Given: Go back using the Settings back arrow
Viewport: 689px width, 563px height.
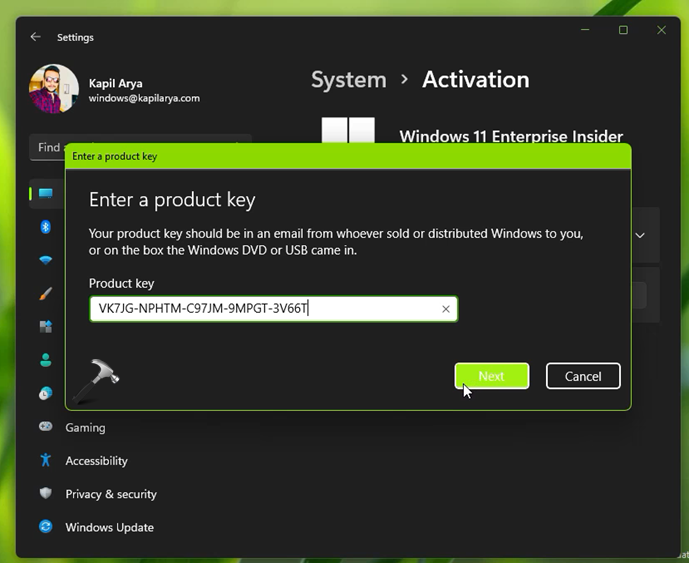Looking at the screenshot, I should point(36,37).
